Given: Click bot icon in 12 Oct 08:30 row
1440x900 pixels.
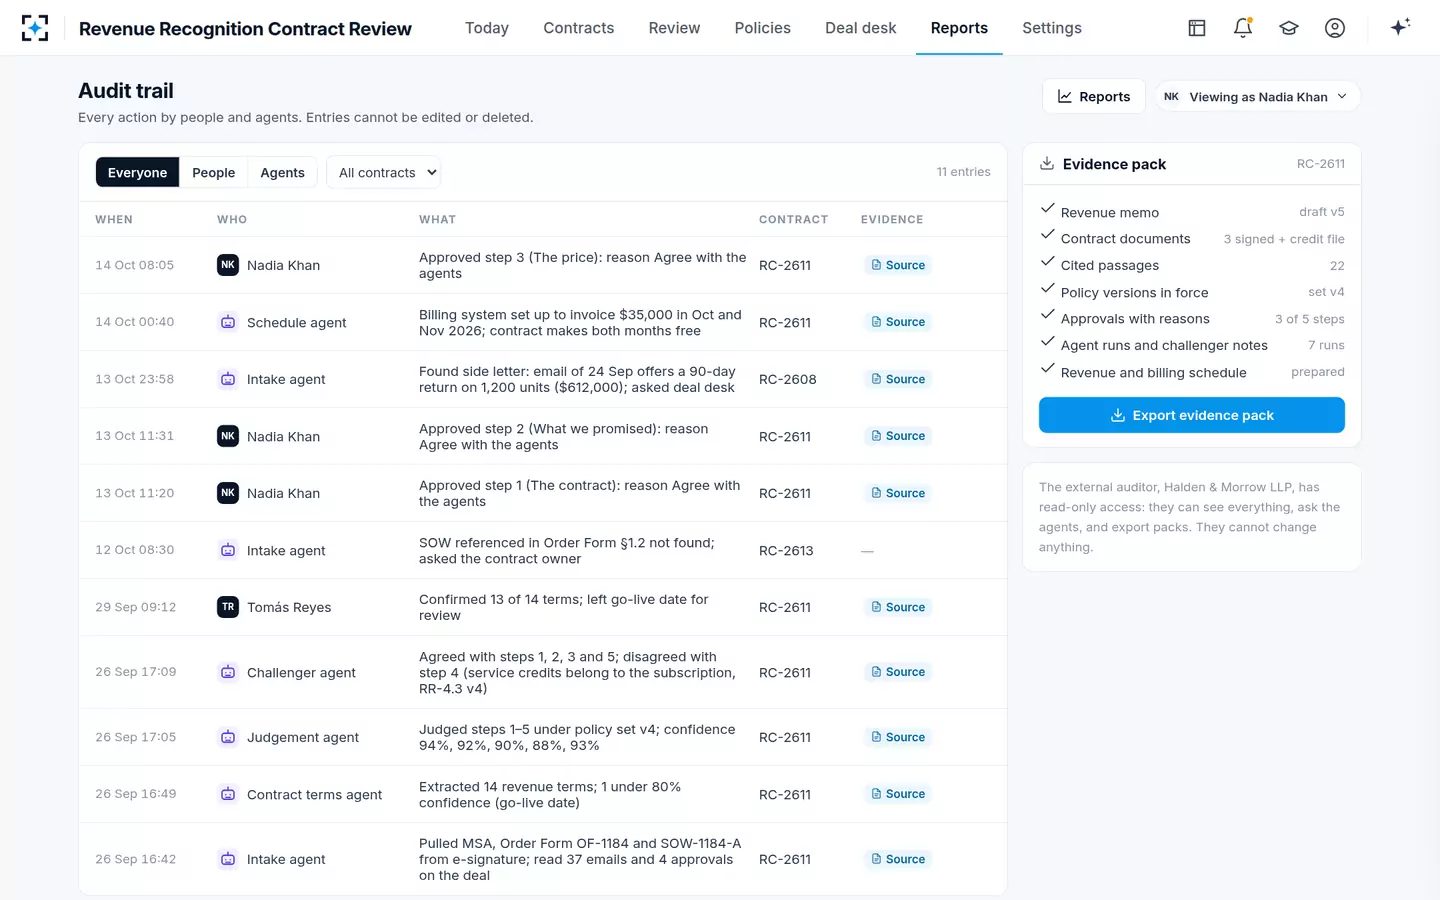Looking at the screenshot, I should coord(228,550).
